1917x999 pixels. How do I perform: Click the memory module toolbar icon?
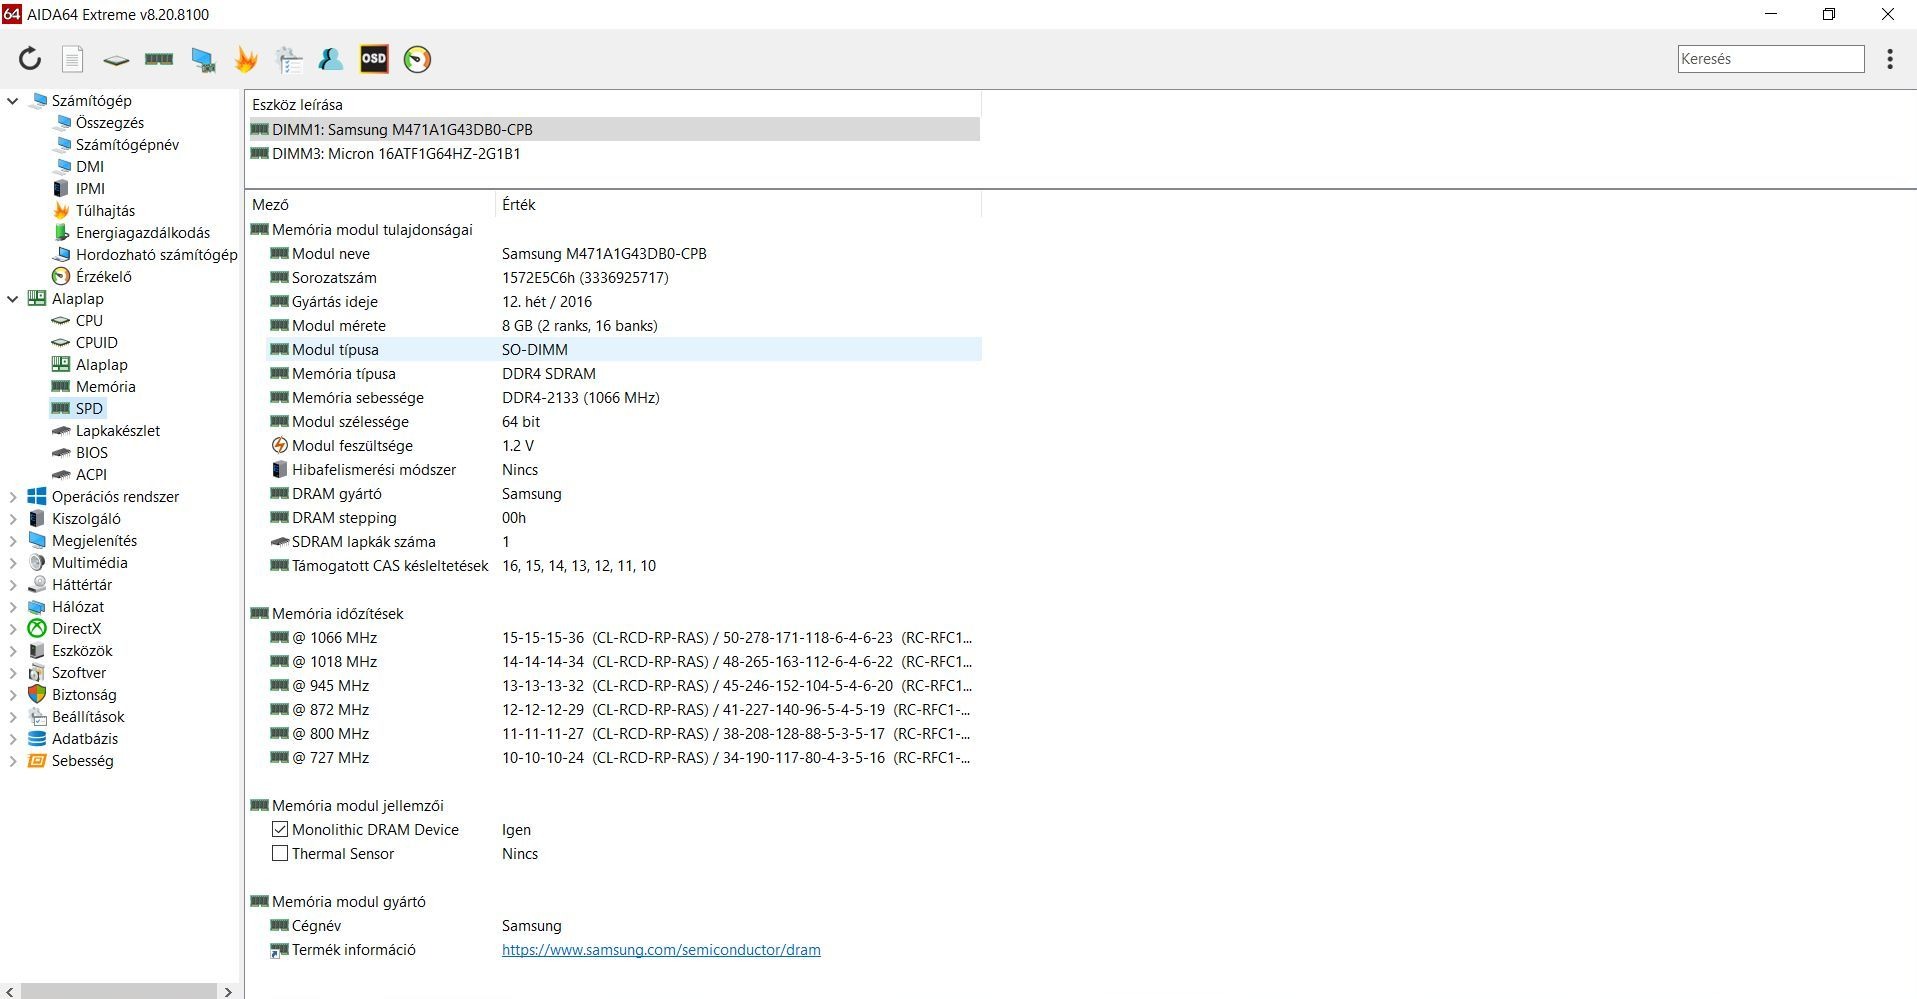(159, 59)
